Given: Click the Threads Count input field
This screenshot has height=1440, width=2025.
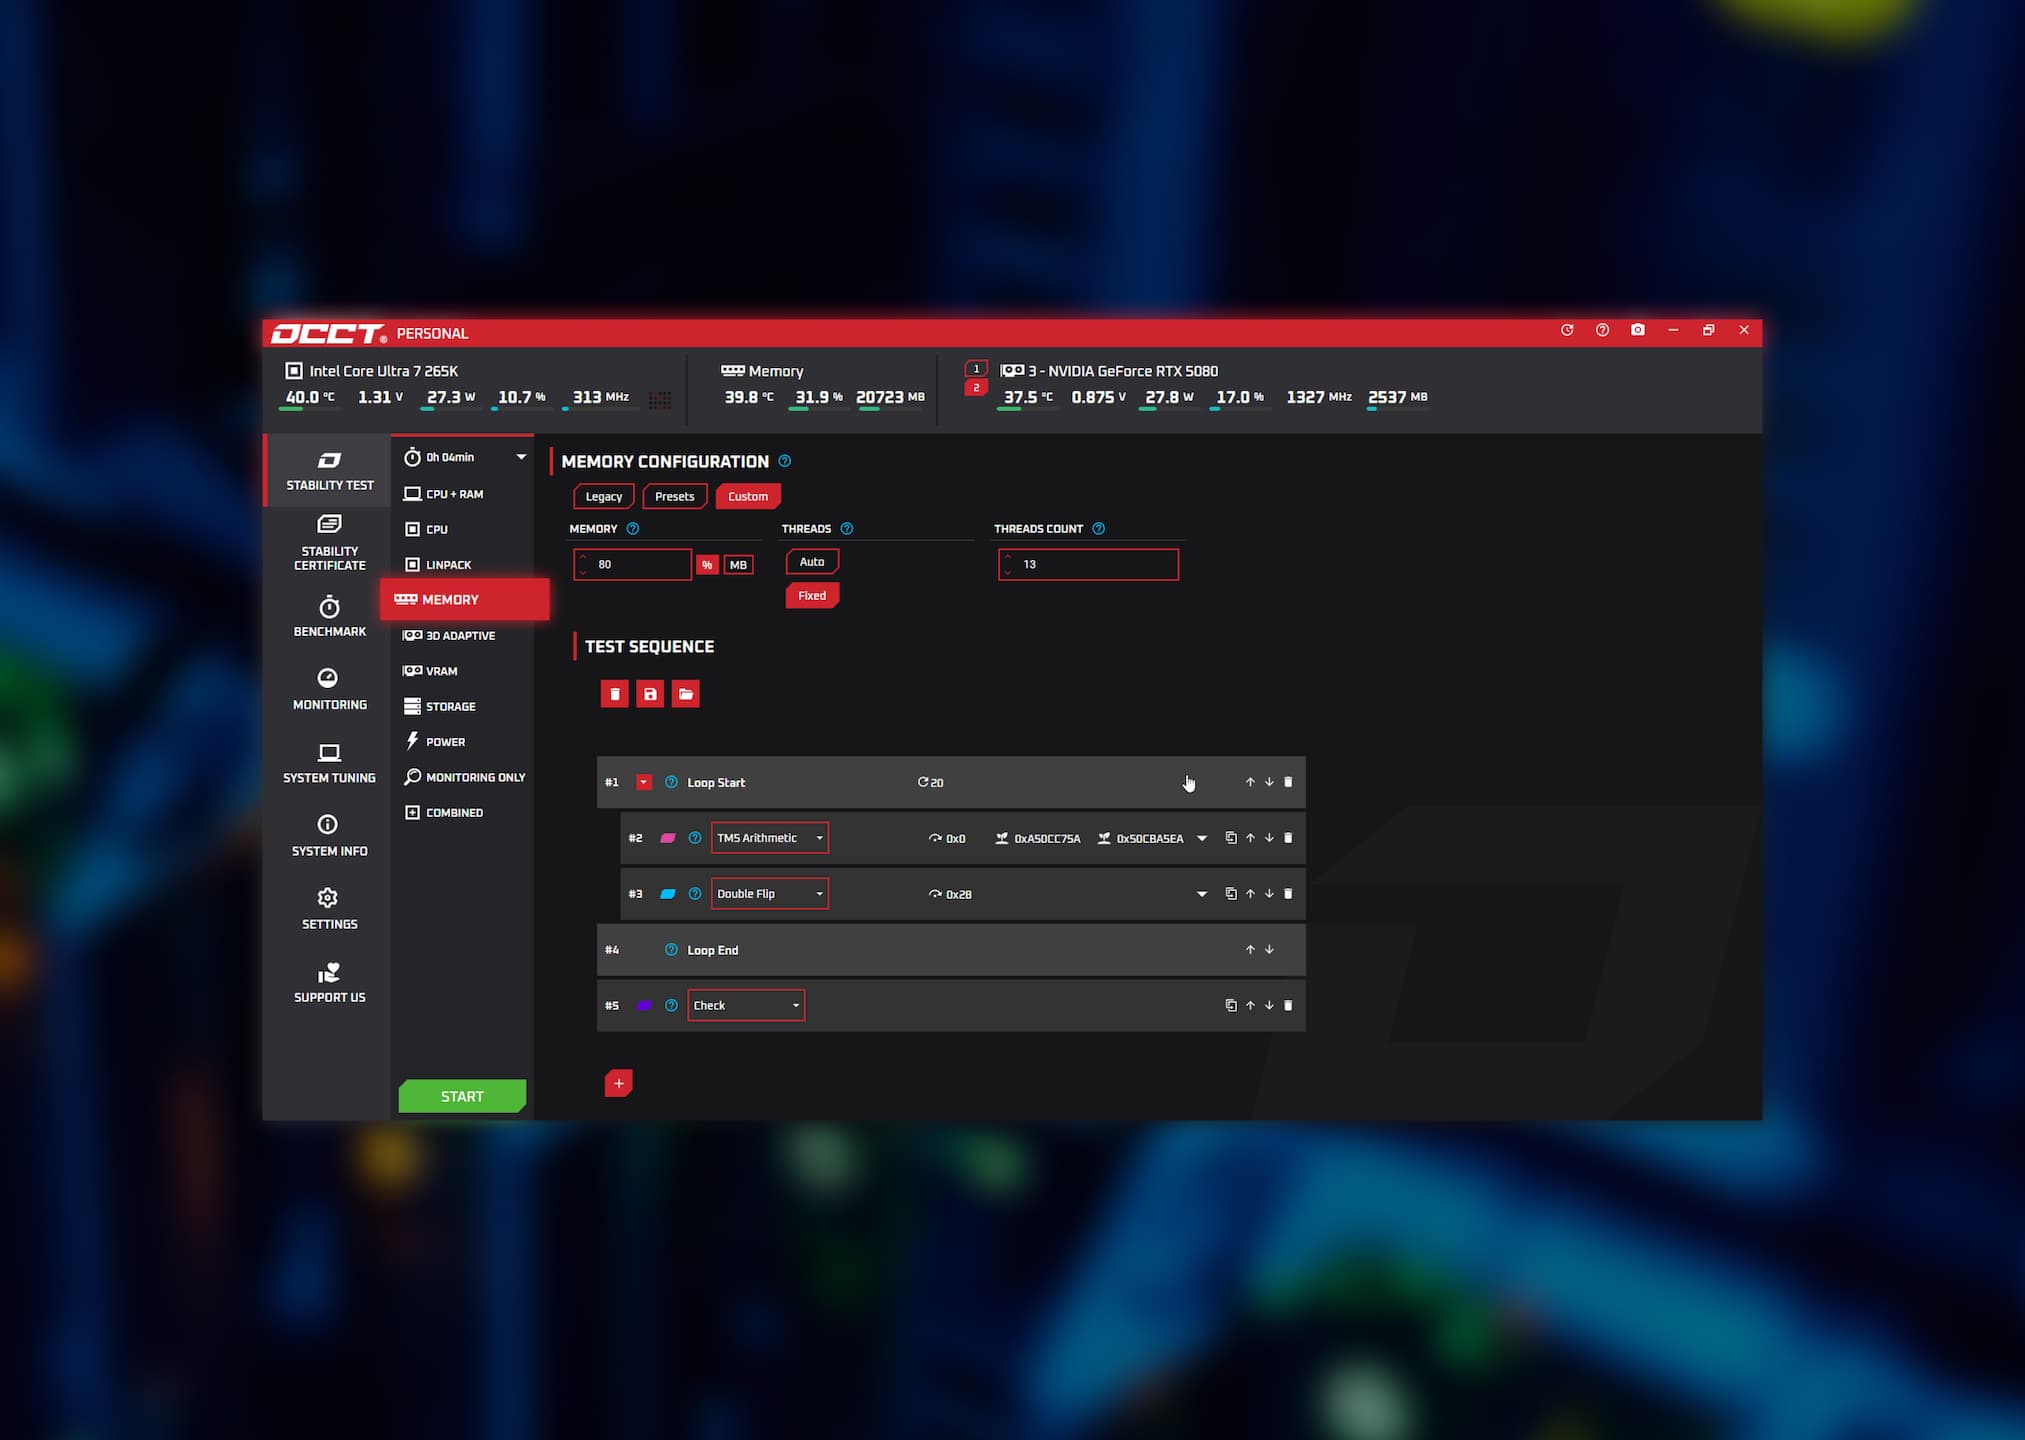Looking at the screenshot, I should tap(1087, 564).
